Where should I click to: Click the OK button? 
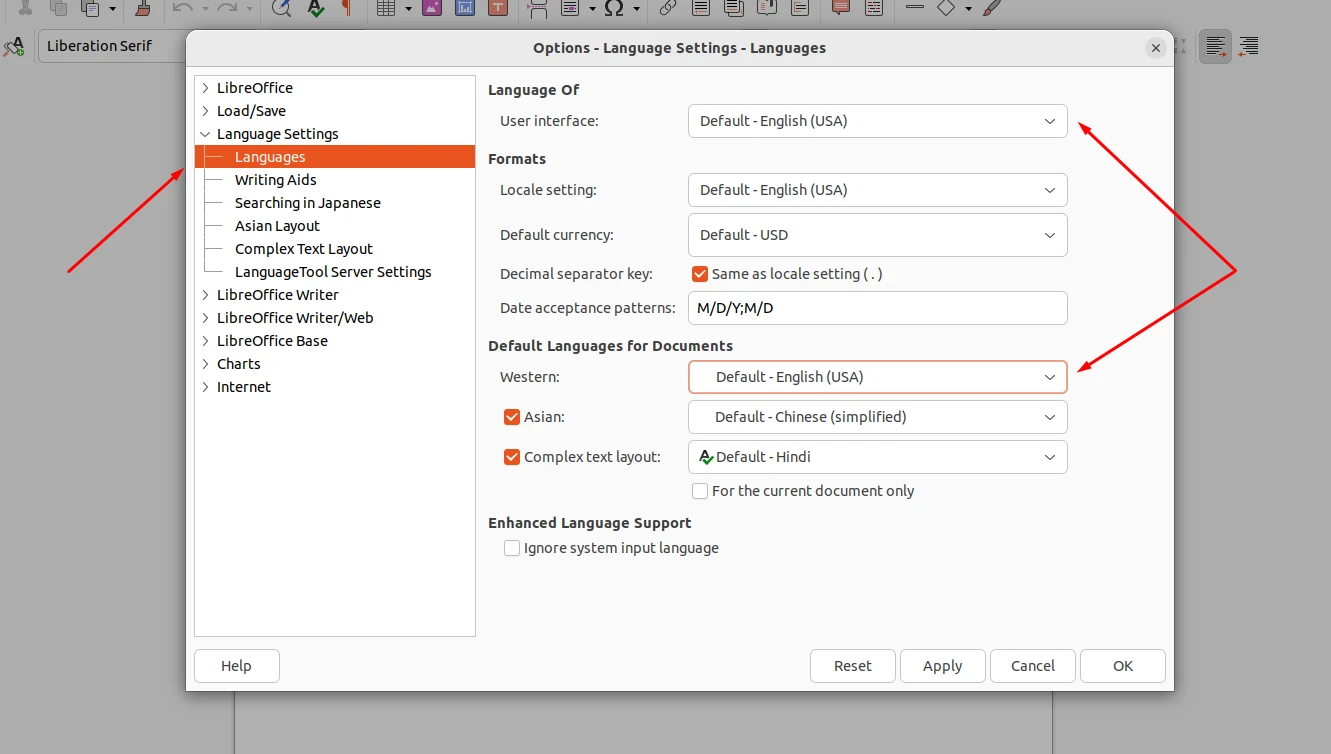pyautogui.click(x=1123, y=666)
